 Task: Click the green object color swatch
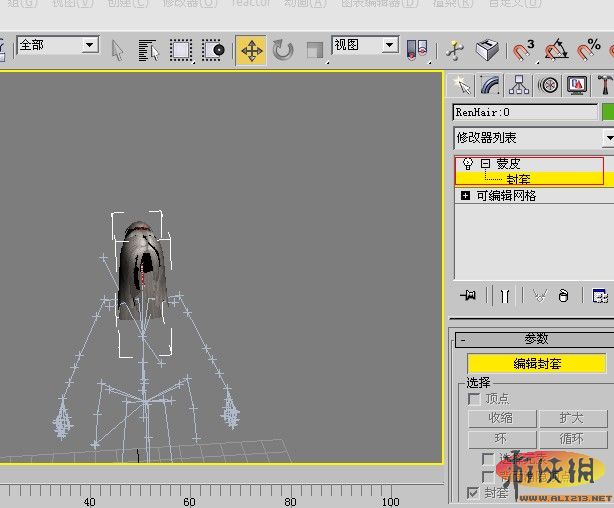click(608, 113)
